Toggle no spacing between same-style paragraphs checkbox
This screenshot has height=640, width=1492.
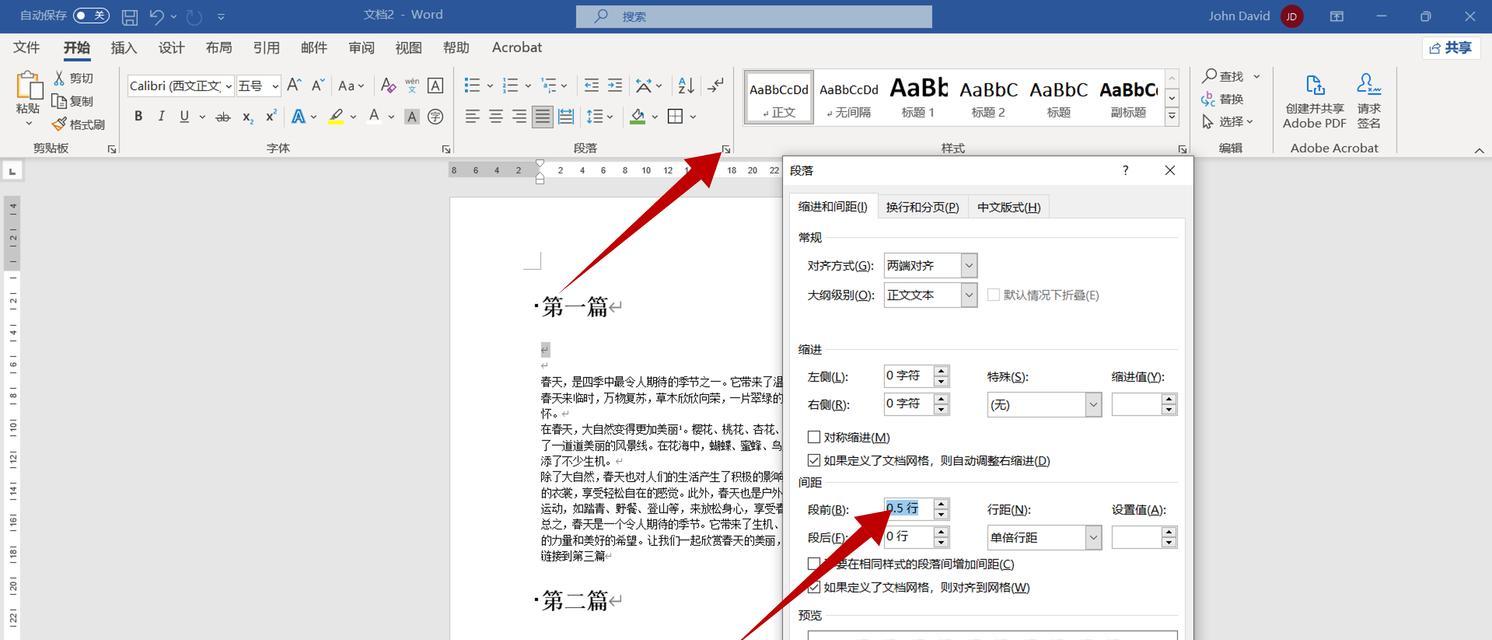point(814,564)
